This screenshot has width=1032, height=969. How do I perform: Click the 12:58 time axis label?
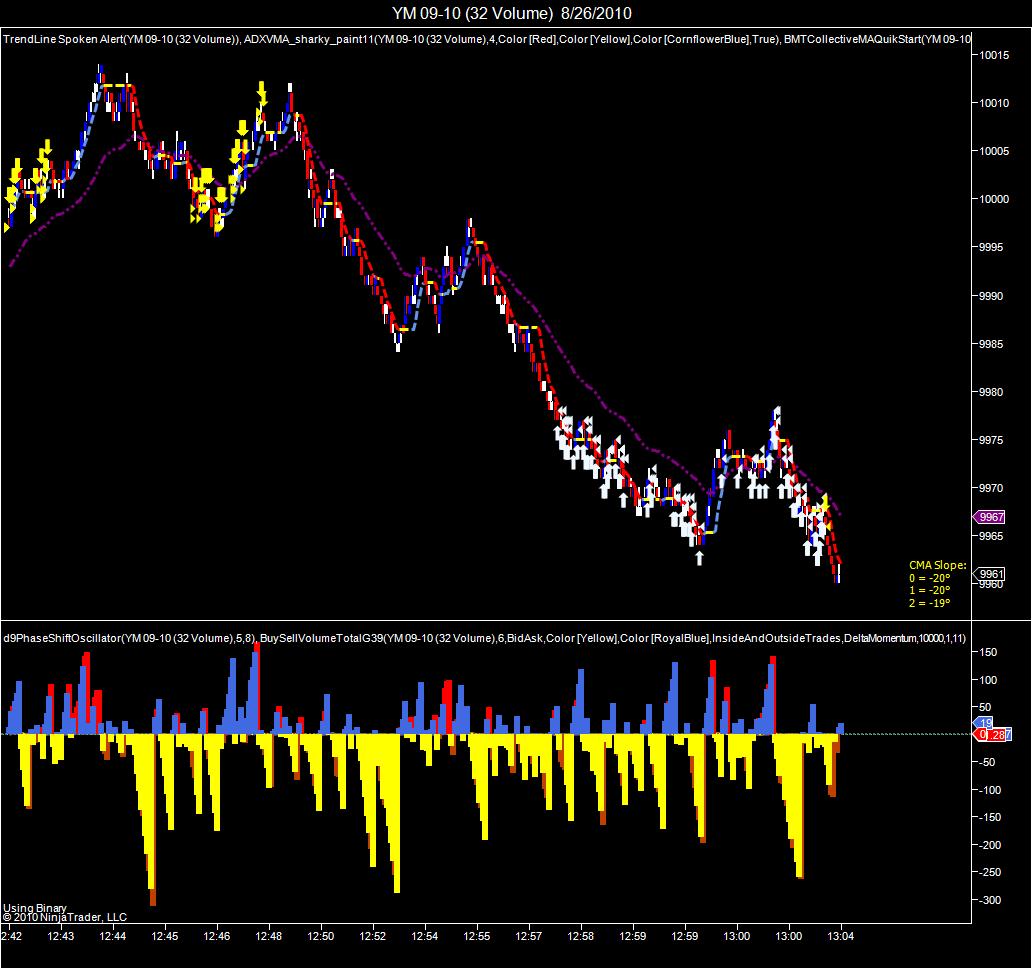click(x=580, y=936)
